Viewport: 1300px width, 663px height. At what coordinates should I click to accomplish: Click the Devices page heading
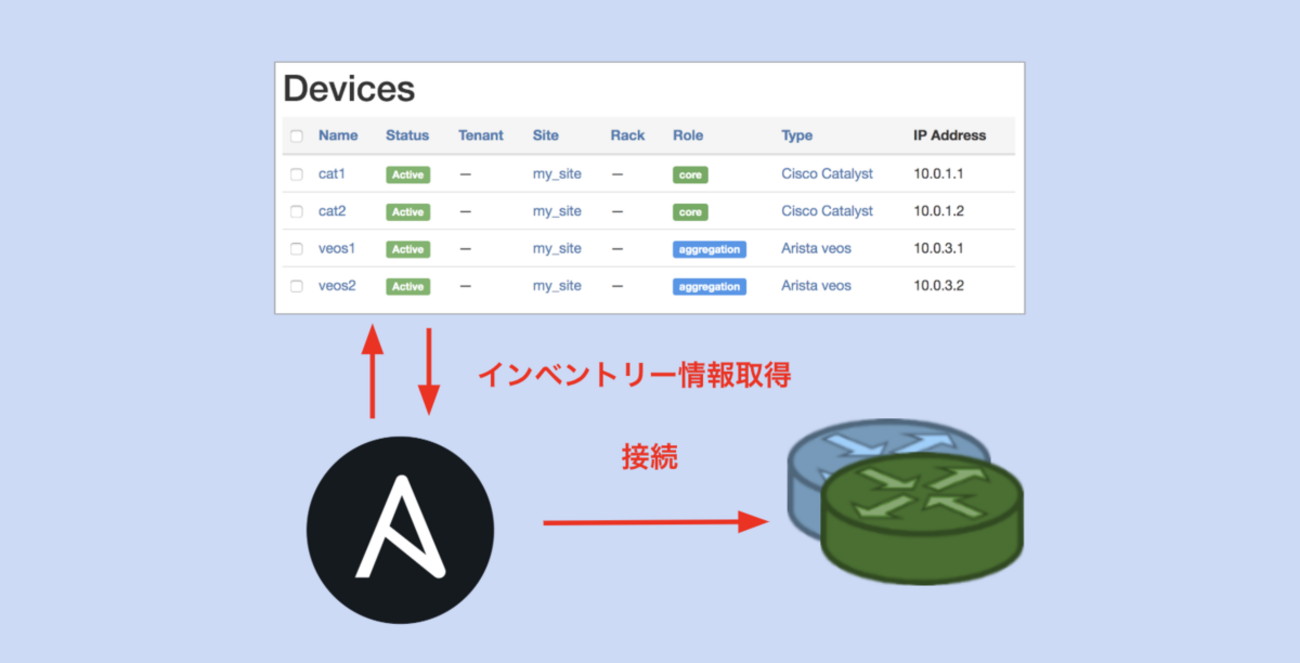(349, 89)
